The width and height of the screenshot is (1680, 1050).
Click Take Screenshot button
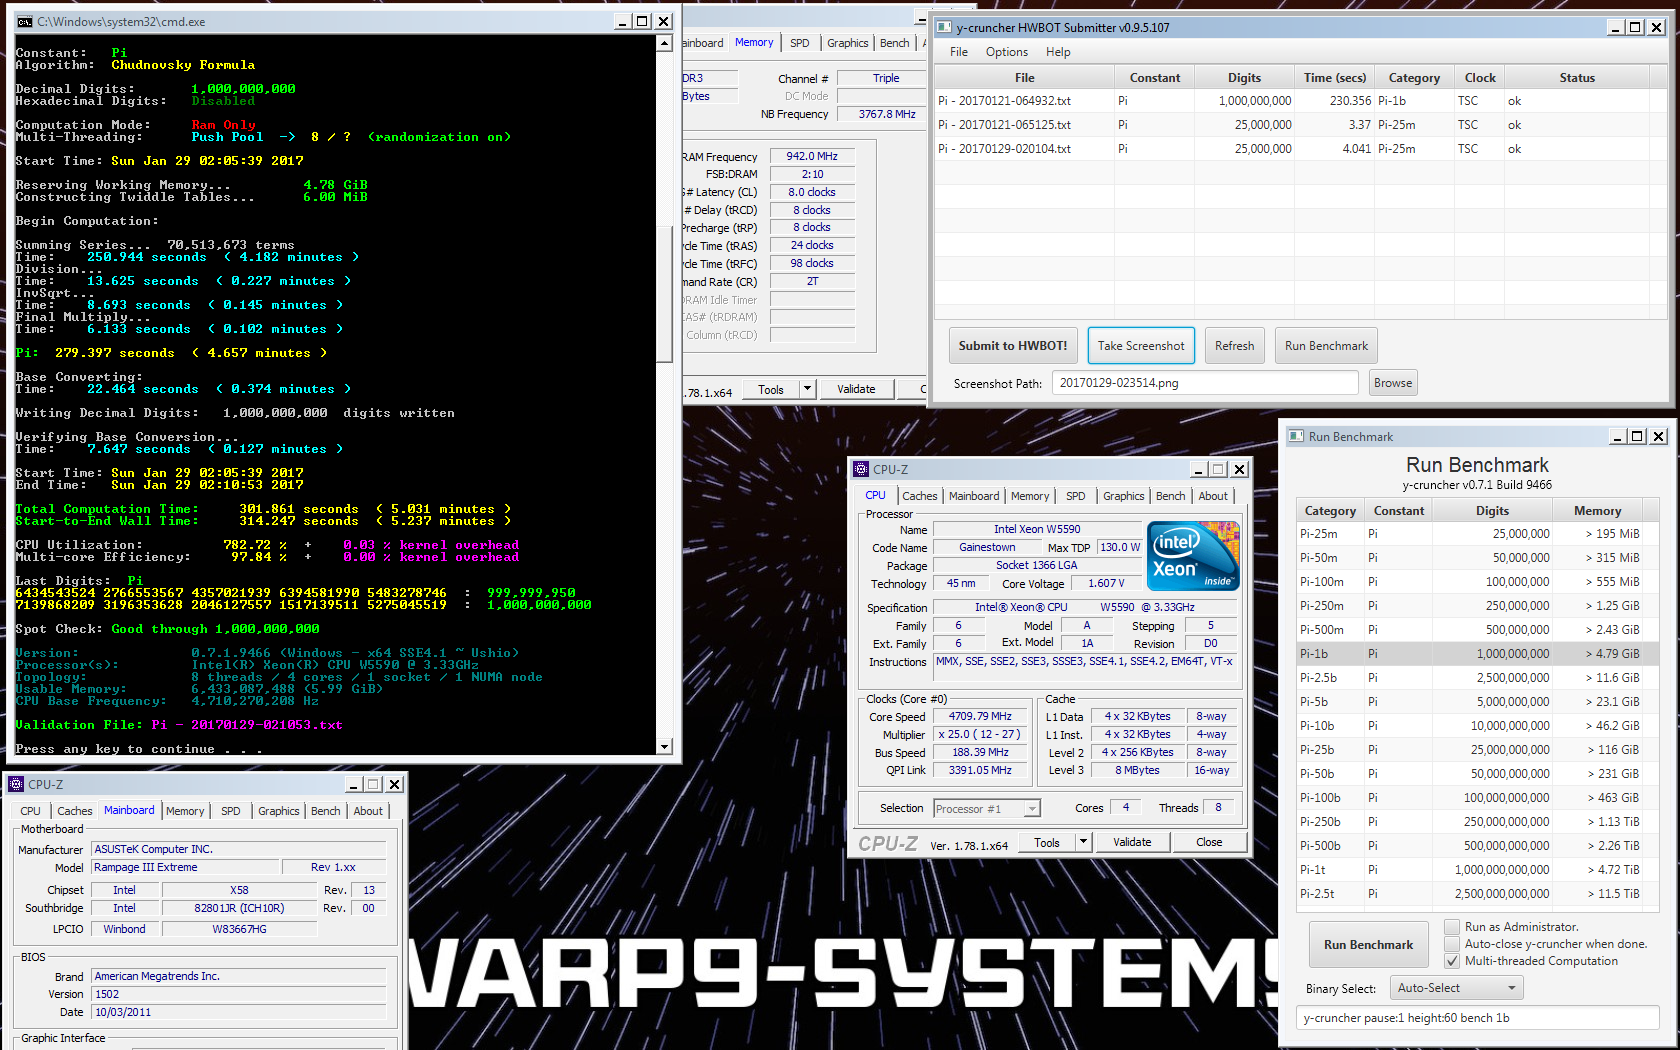tap(1141, 346)
